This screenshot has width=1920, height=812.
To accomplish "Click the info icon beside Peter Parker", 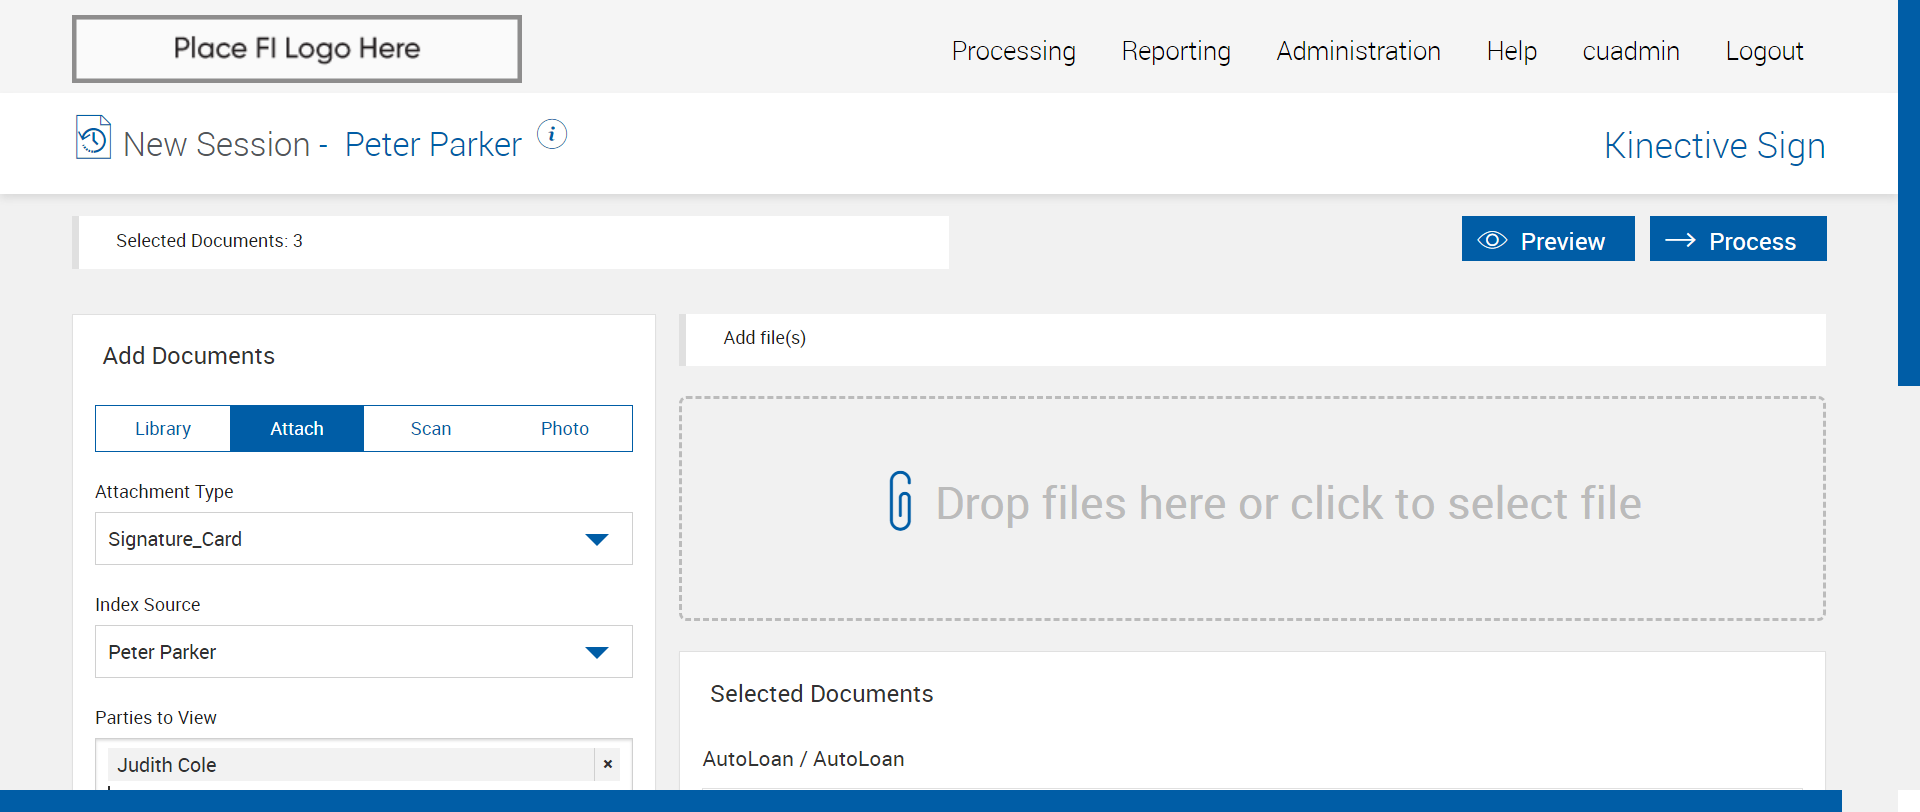I will click(x=552, y=134).
